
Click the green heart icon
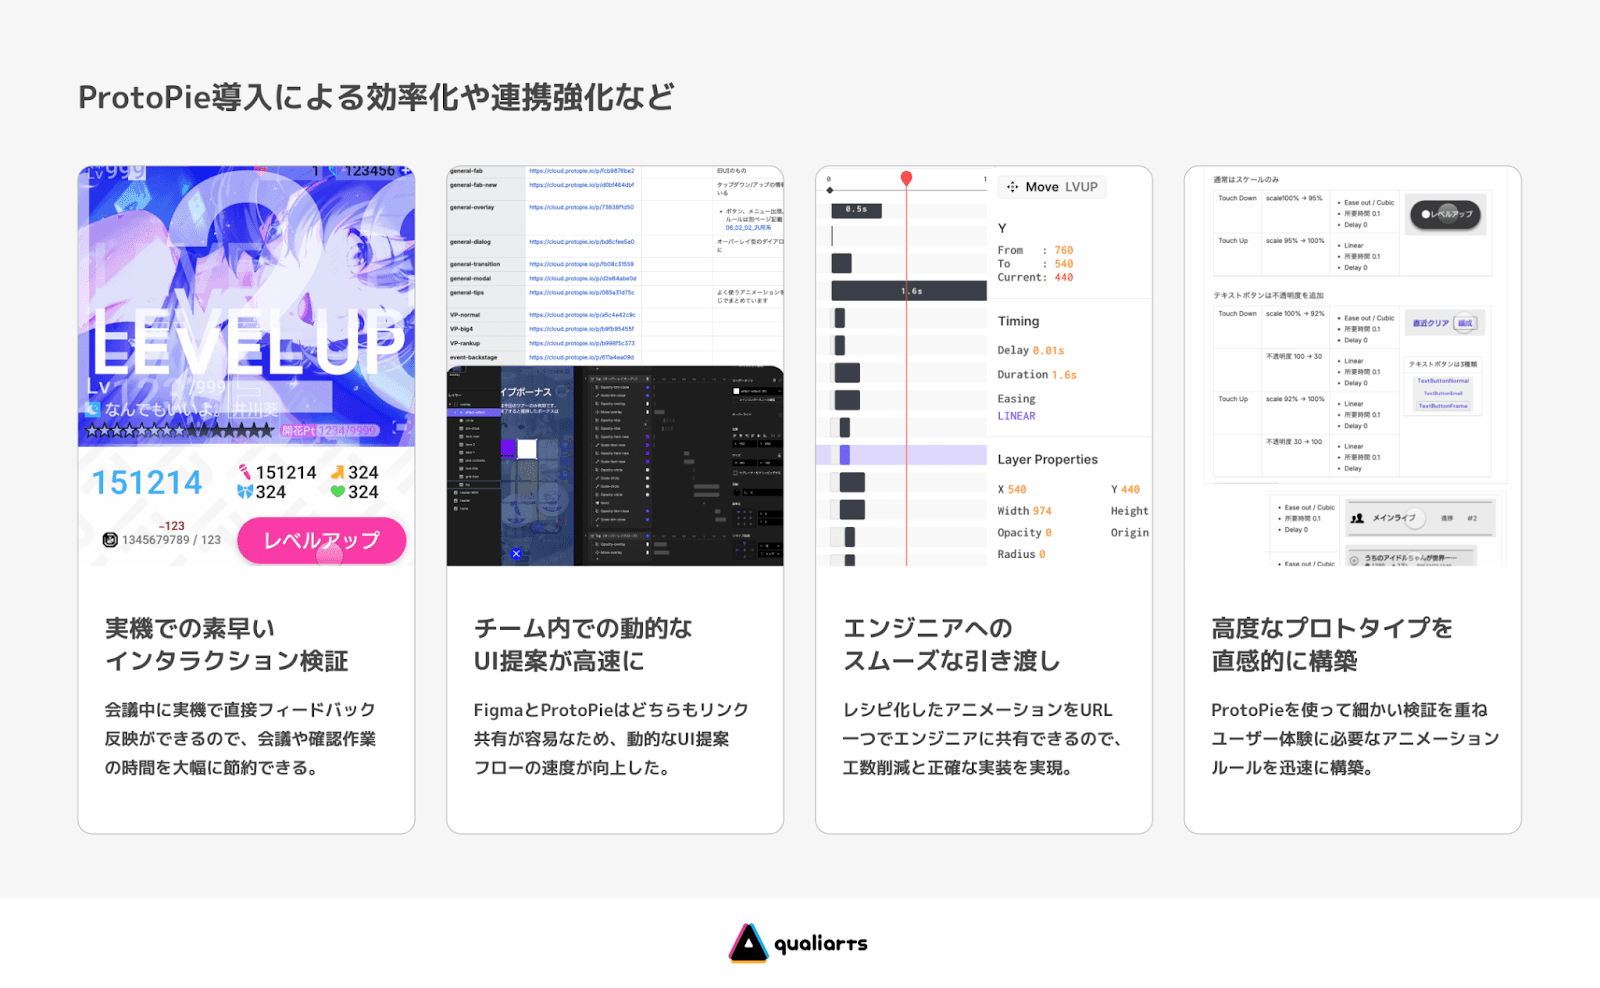338,492
